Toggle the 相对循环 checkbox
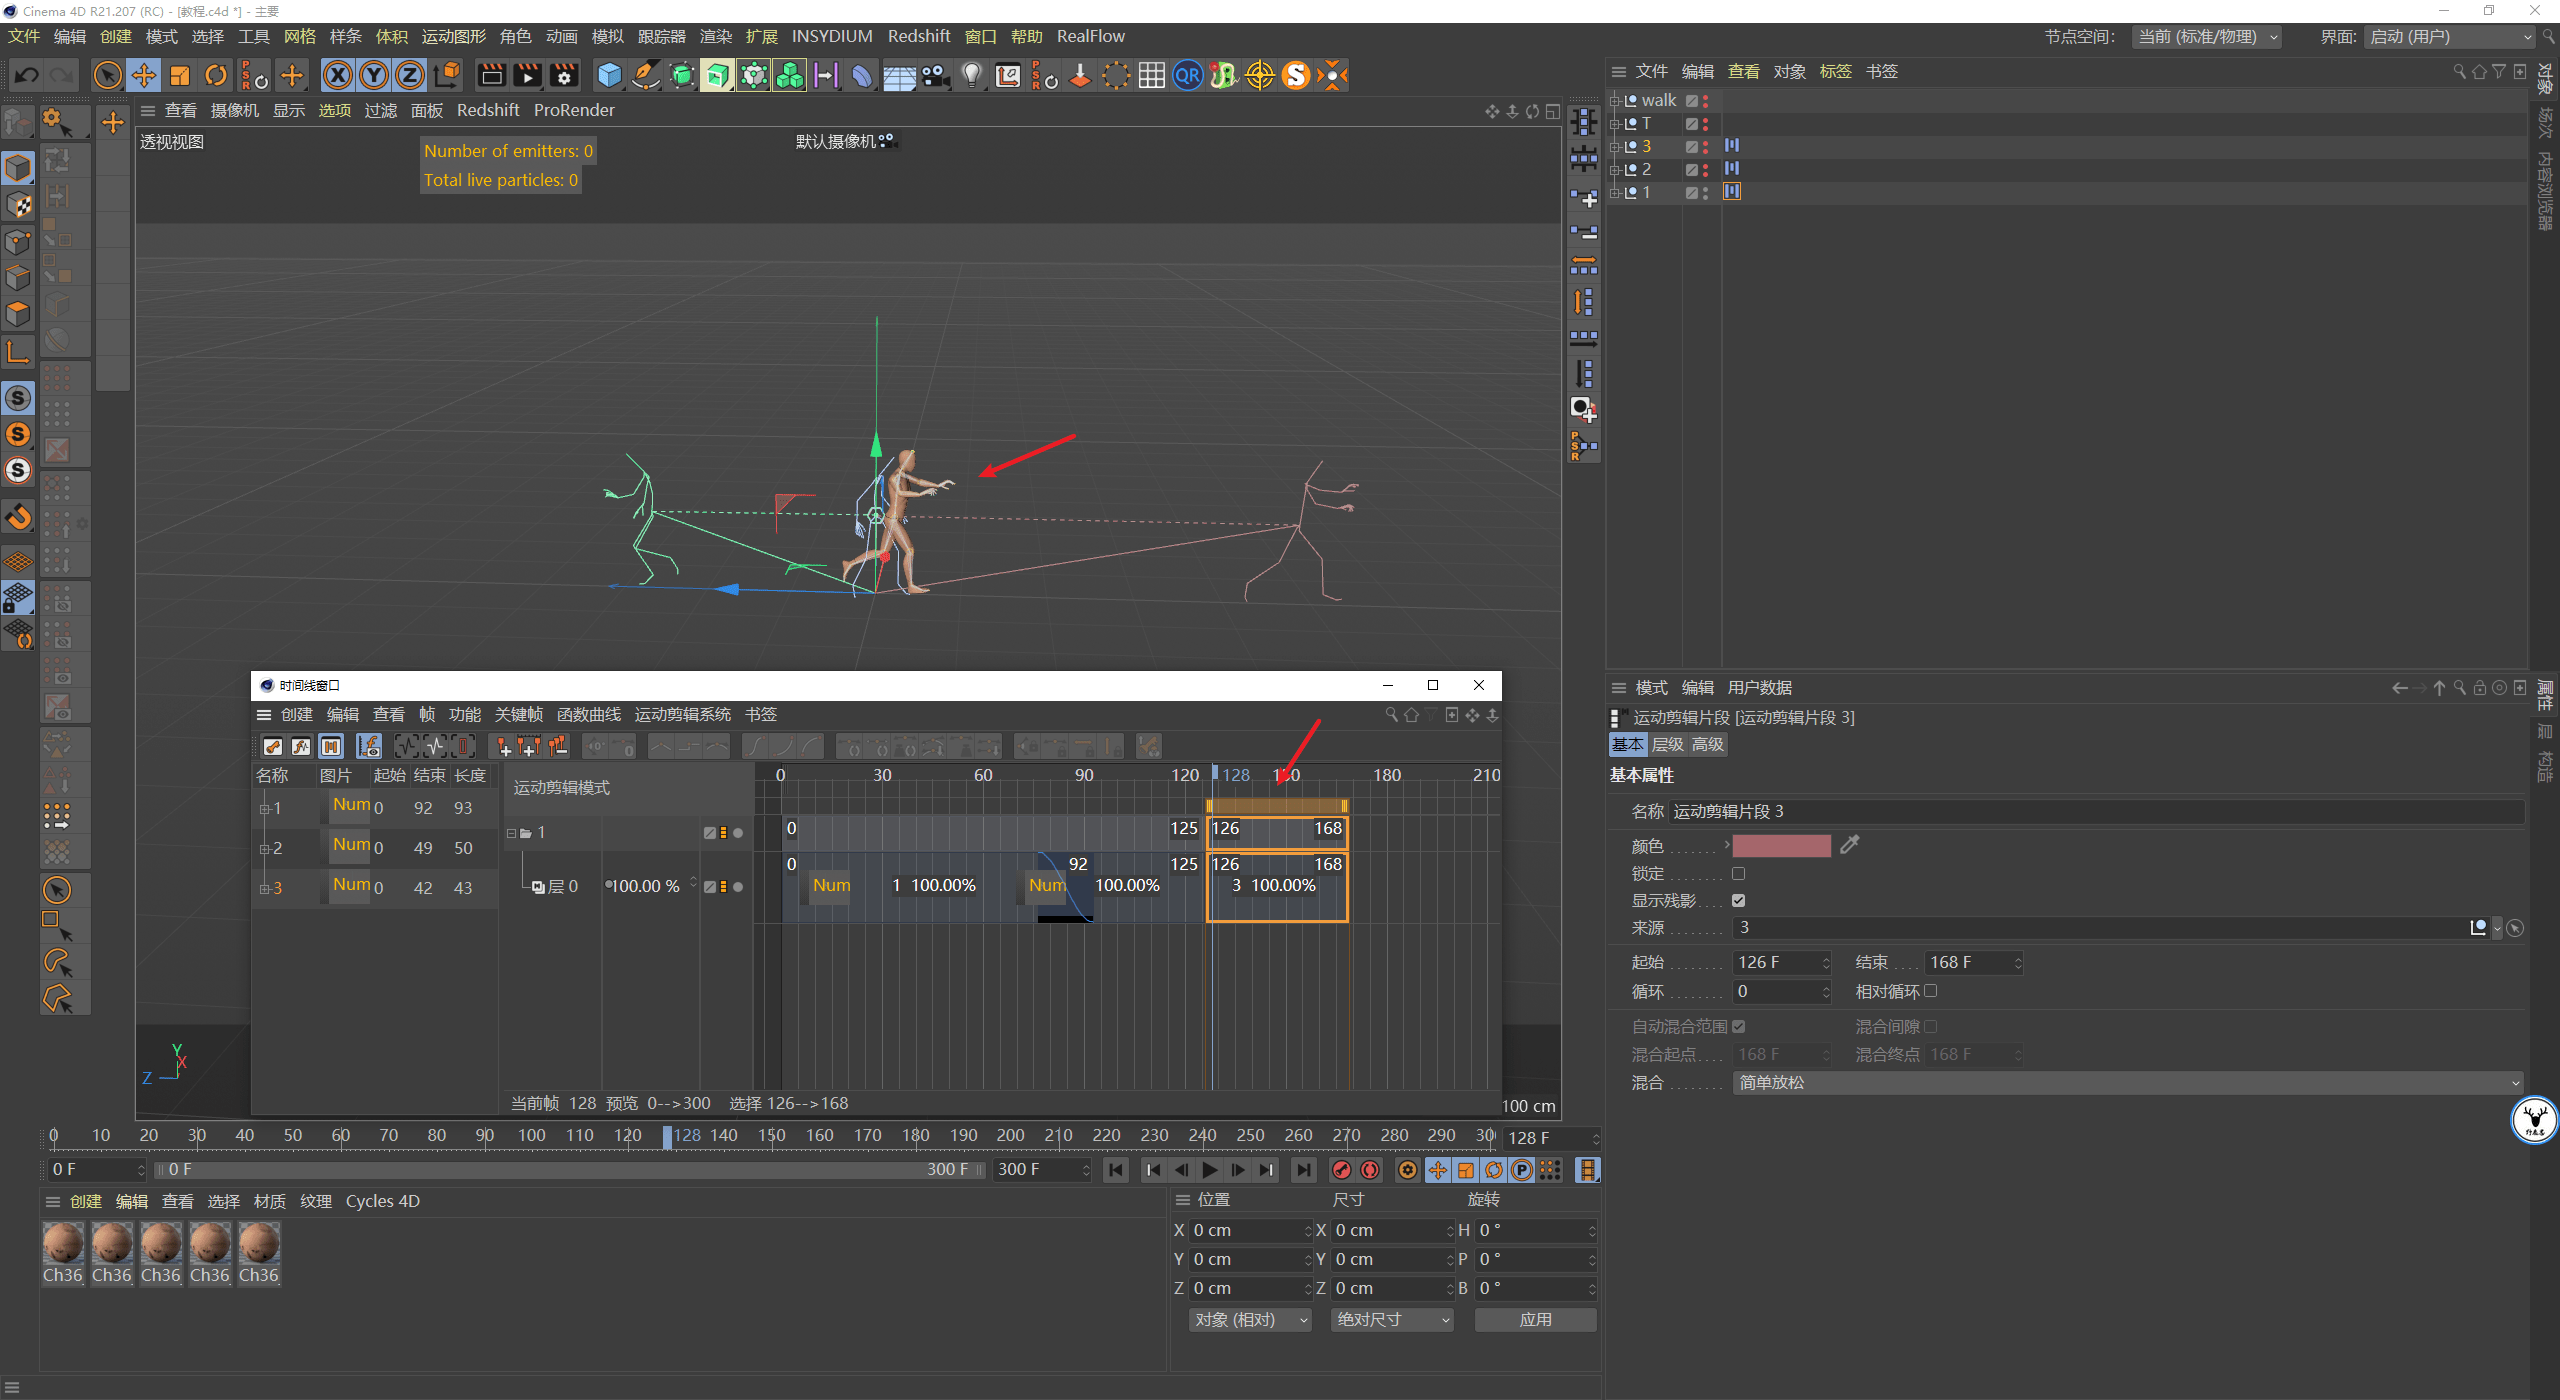This screenshot has width=2560, height=1400. click(1930, 991)
